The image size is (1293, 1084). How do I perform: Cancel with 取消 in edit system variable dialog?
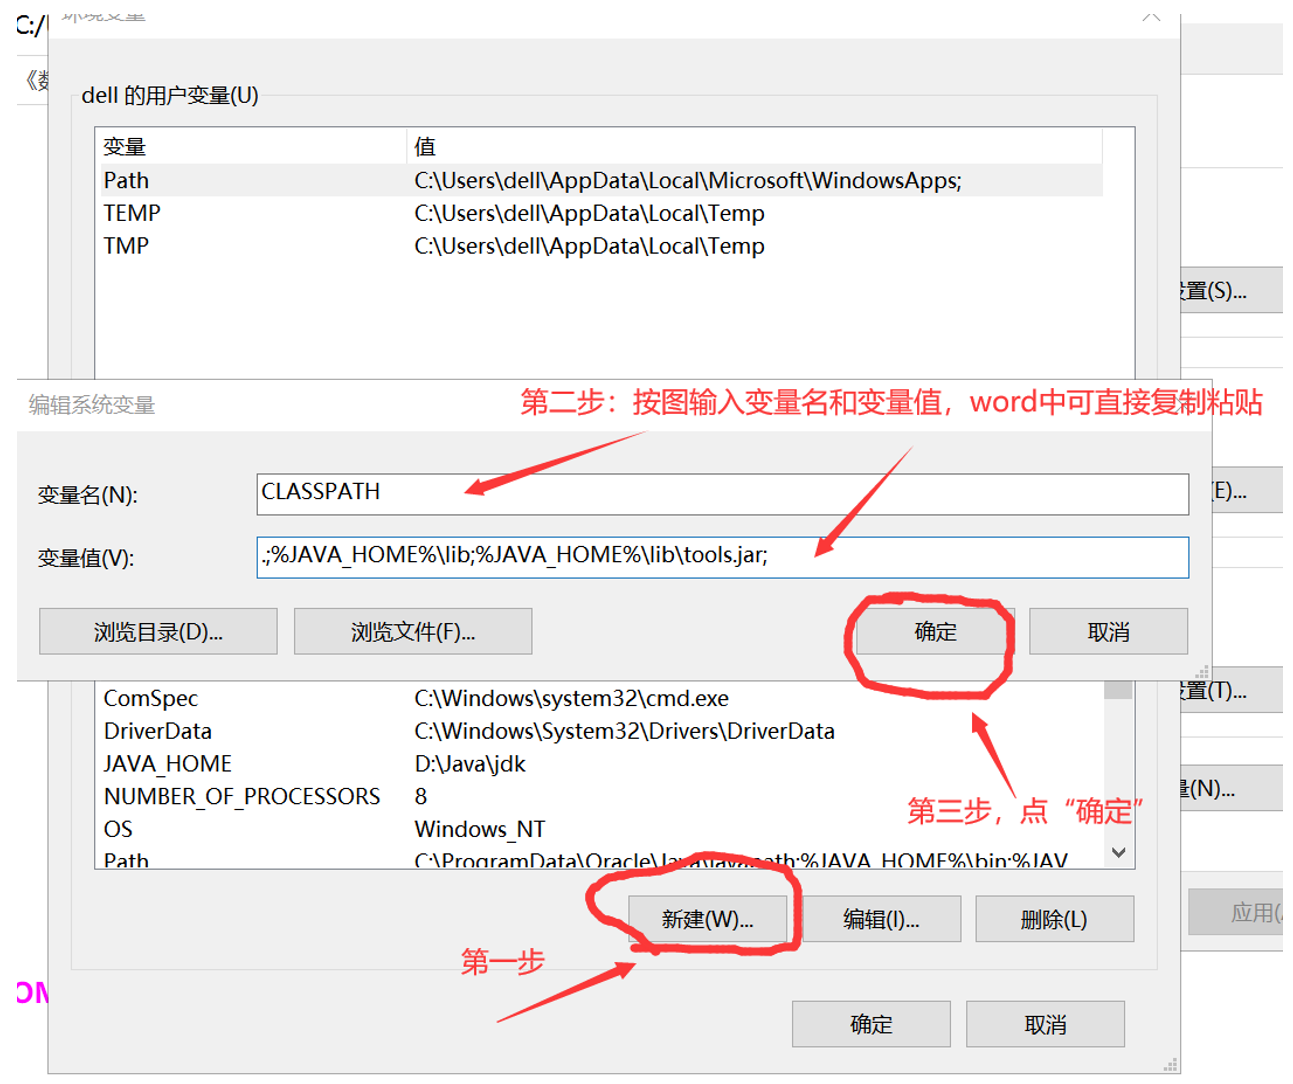(1108, 631)
